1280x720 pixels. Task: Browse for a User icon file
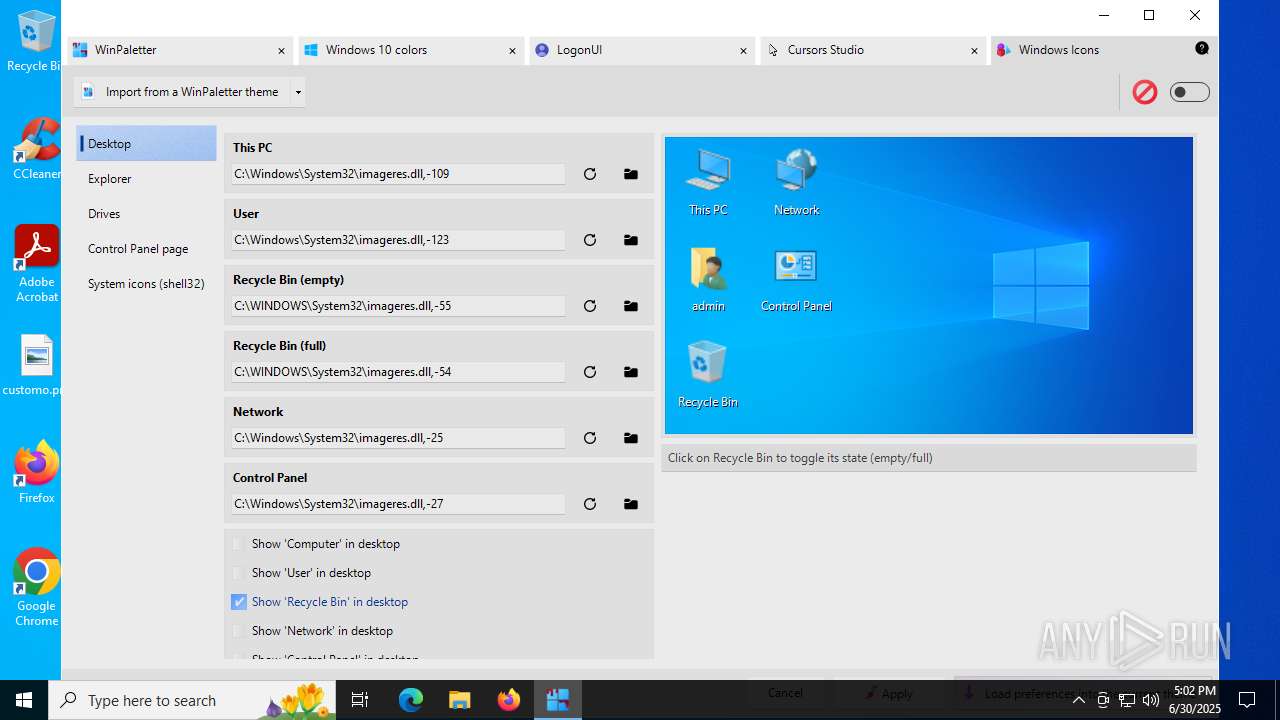pos(631,240)
